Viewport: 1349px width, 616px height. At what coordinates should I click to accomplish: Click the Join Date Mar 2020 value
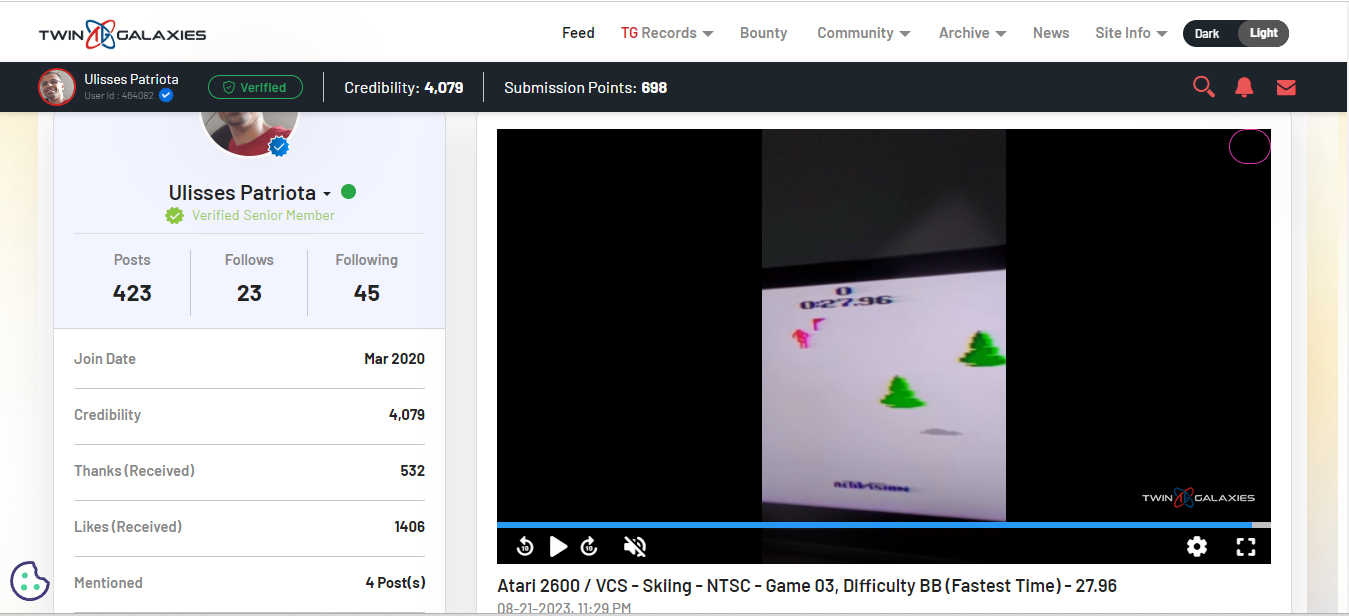pos(394,359)
